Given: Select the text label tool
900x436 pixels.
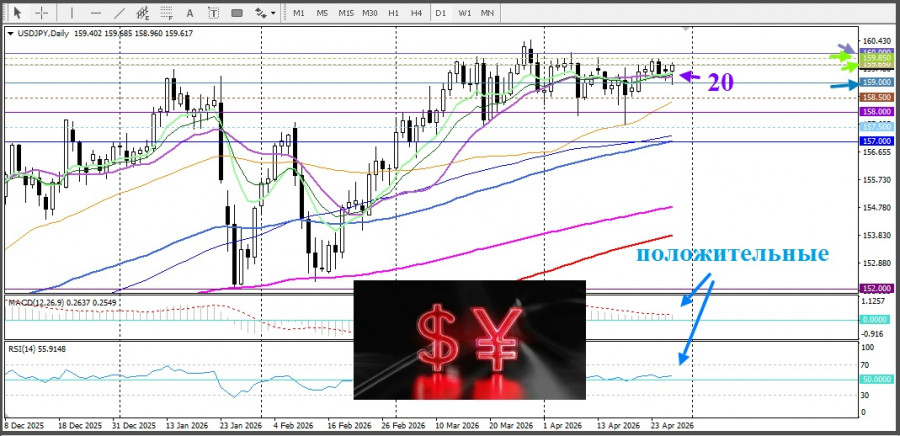Looking at the screenshot, I should coord(214,13).
